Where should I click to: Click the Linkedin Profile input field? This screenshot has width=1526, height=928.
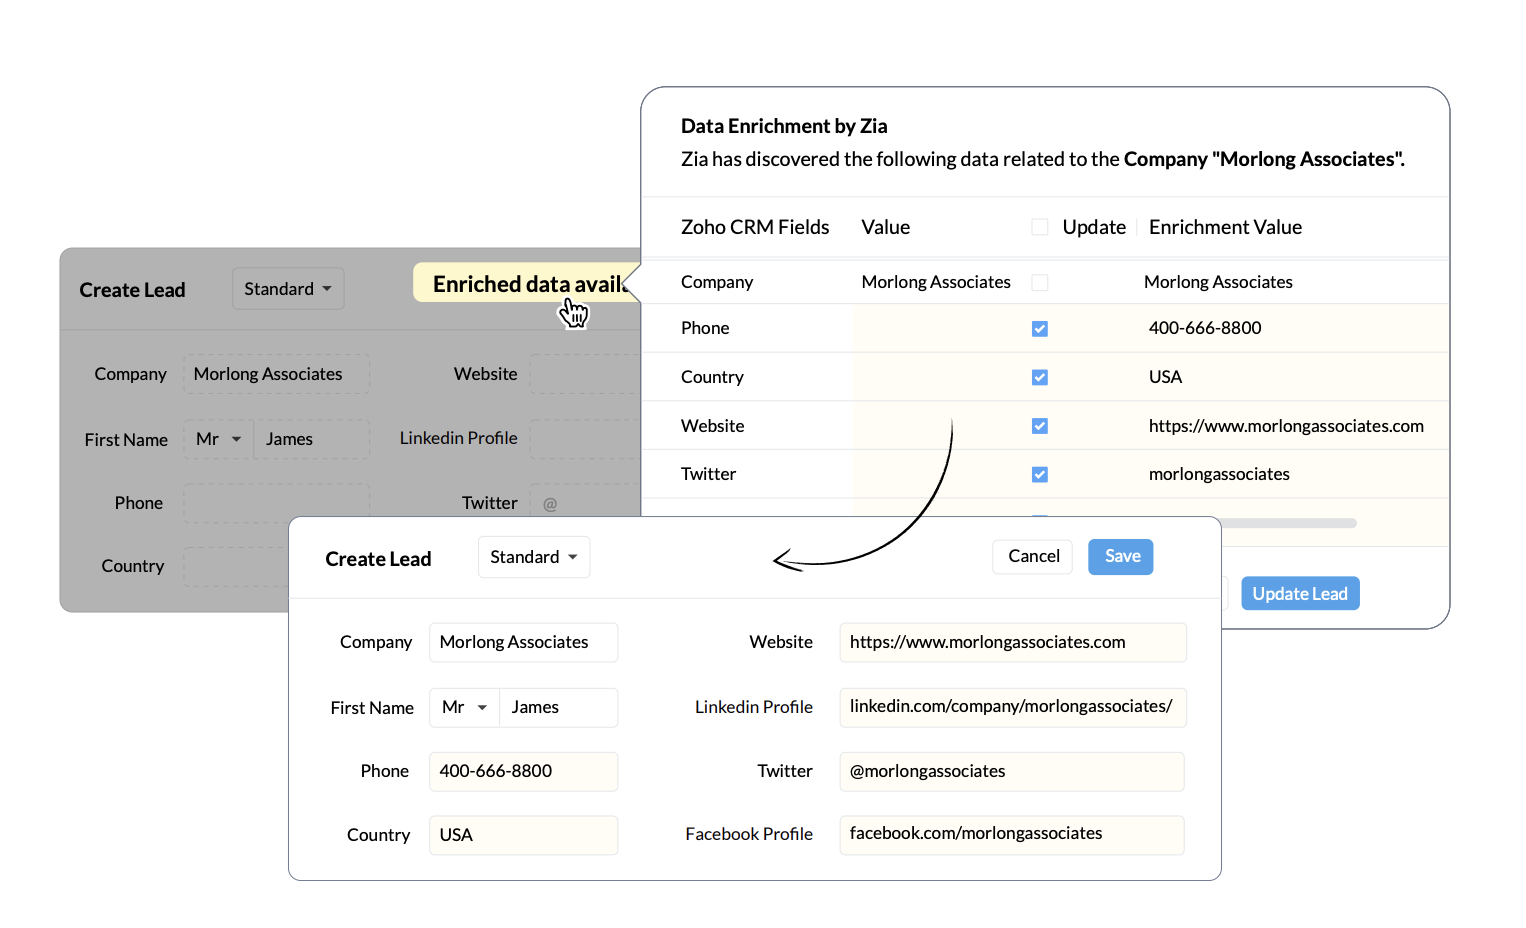coord(1012,707)
